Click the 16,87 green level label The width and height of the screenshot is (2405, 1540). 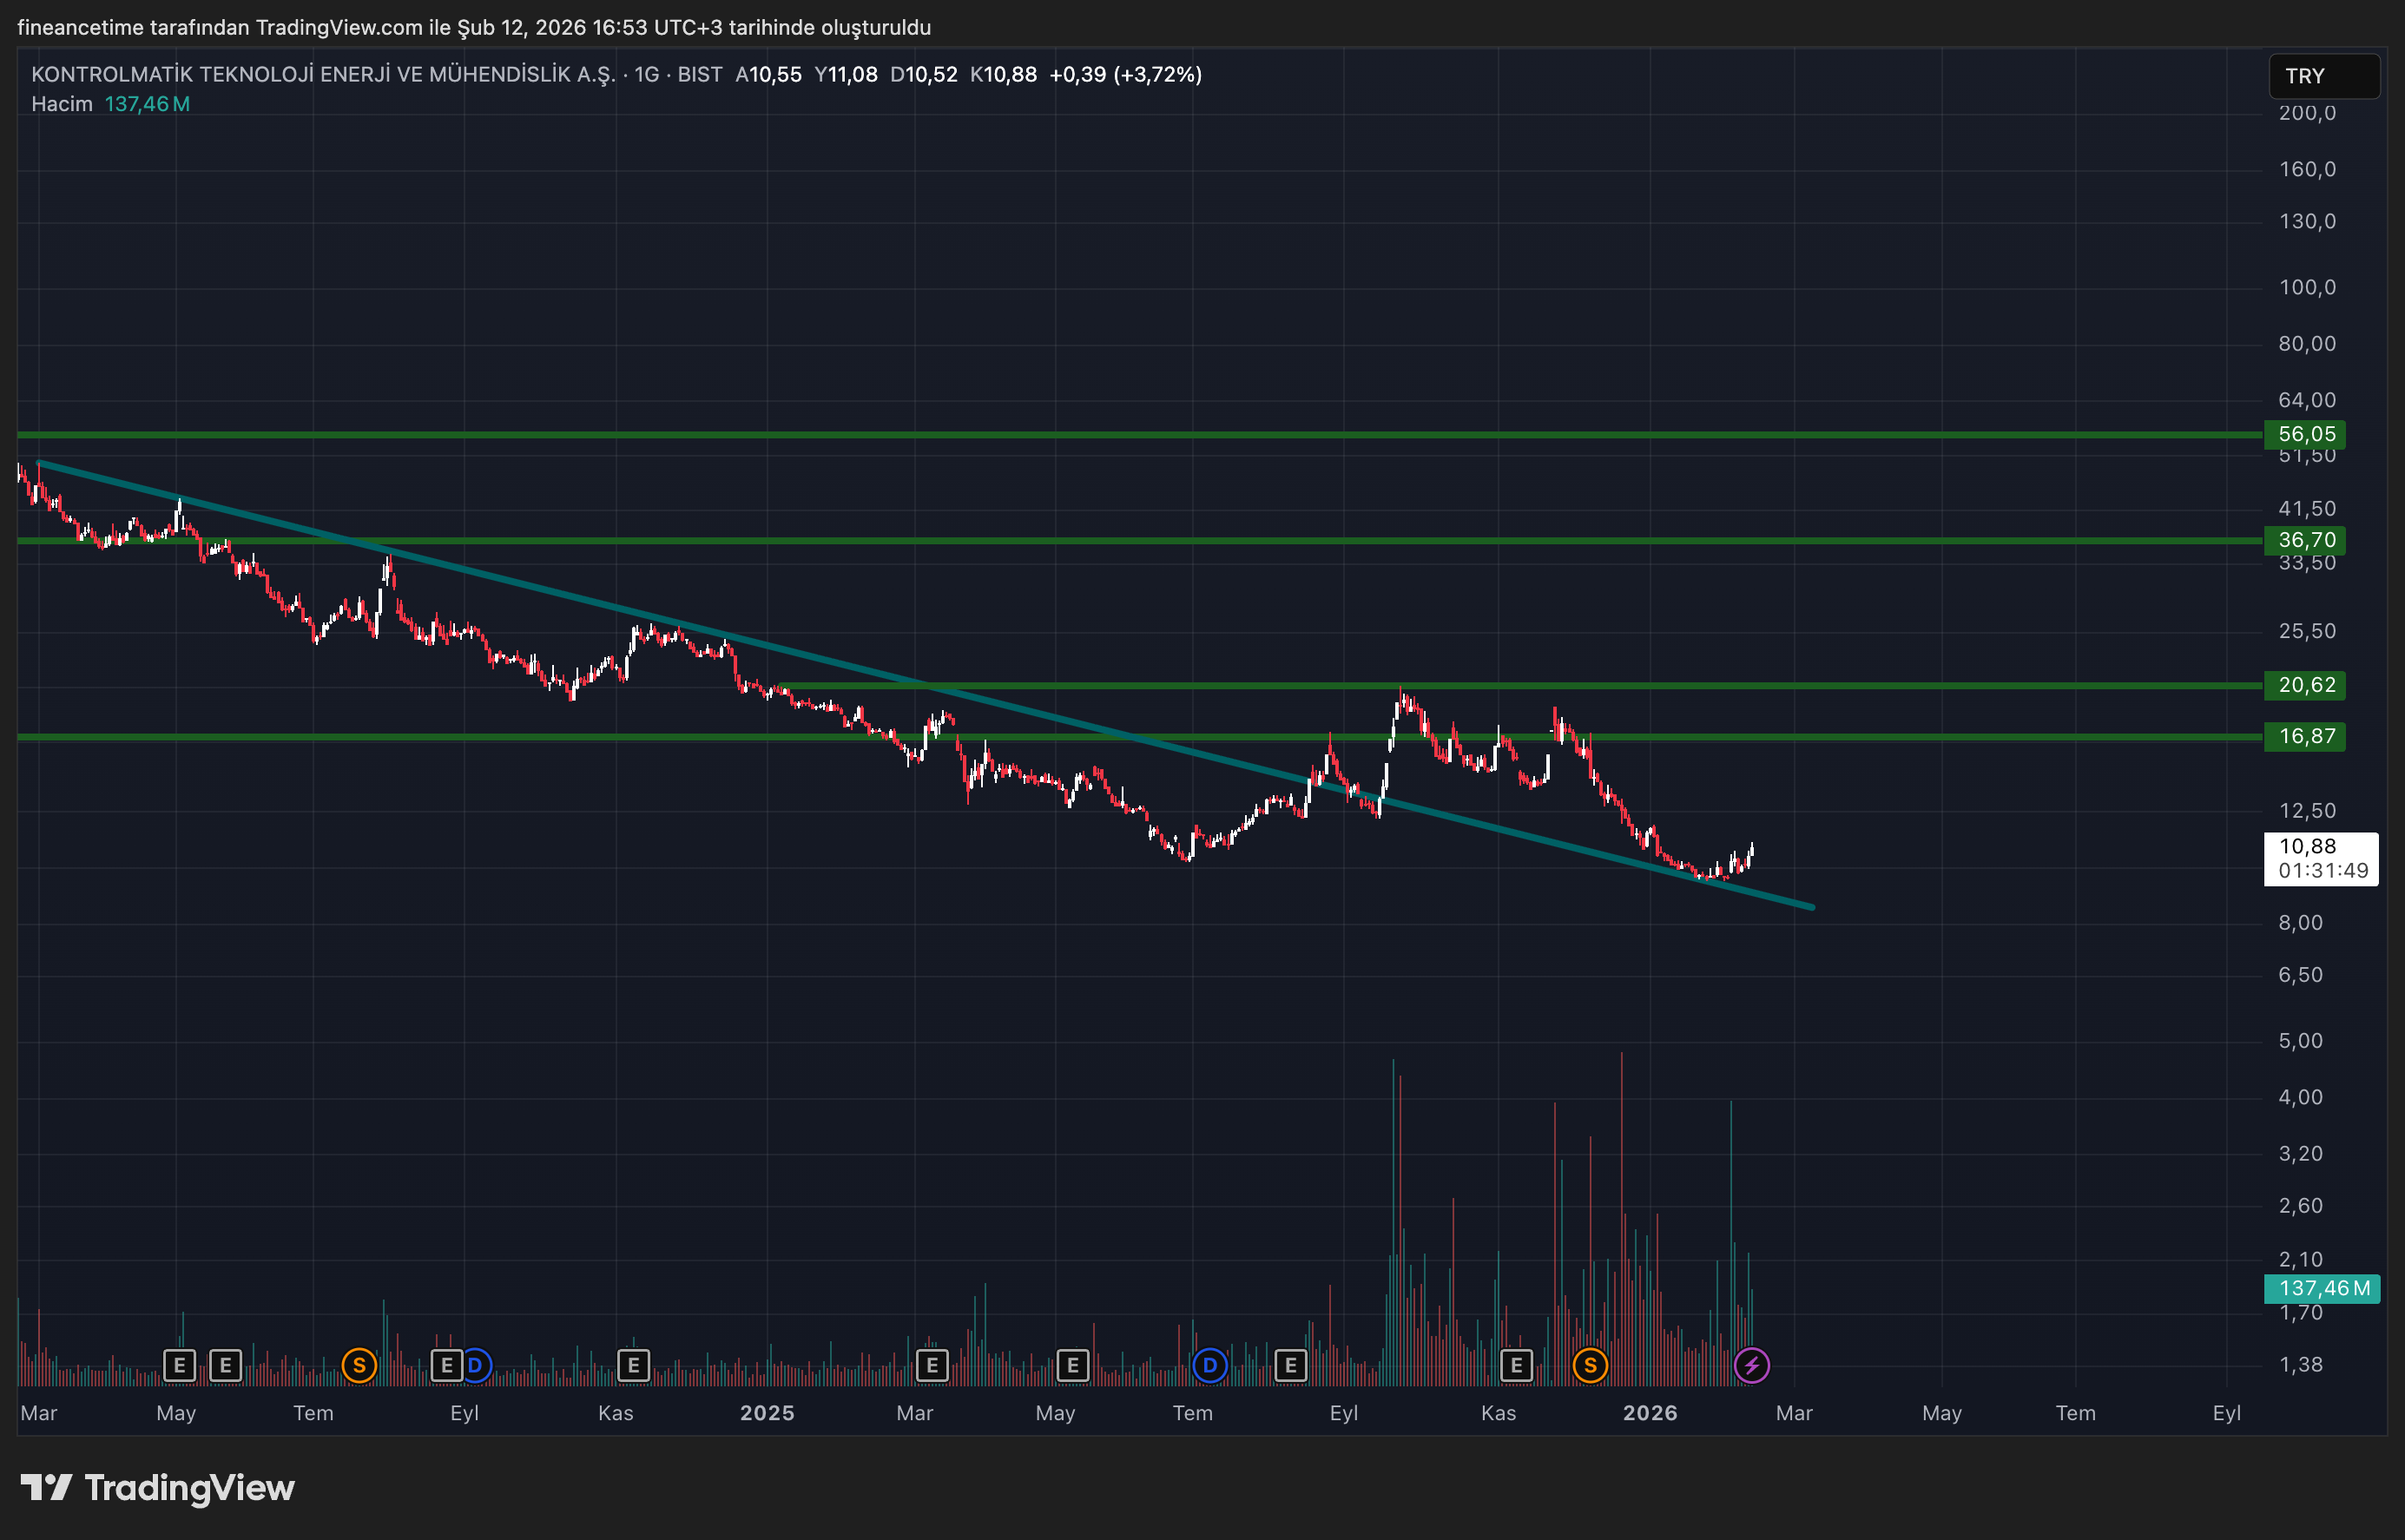click(2305, 737)
